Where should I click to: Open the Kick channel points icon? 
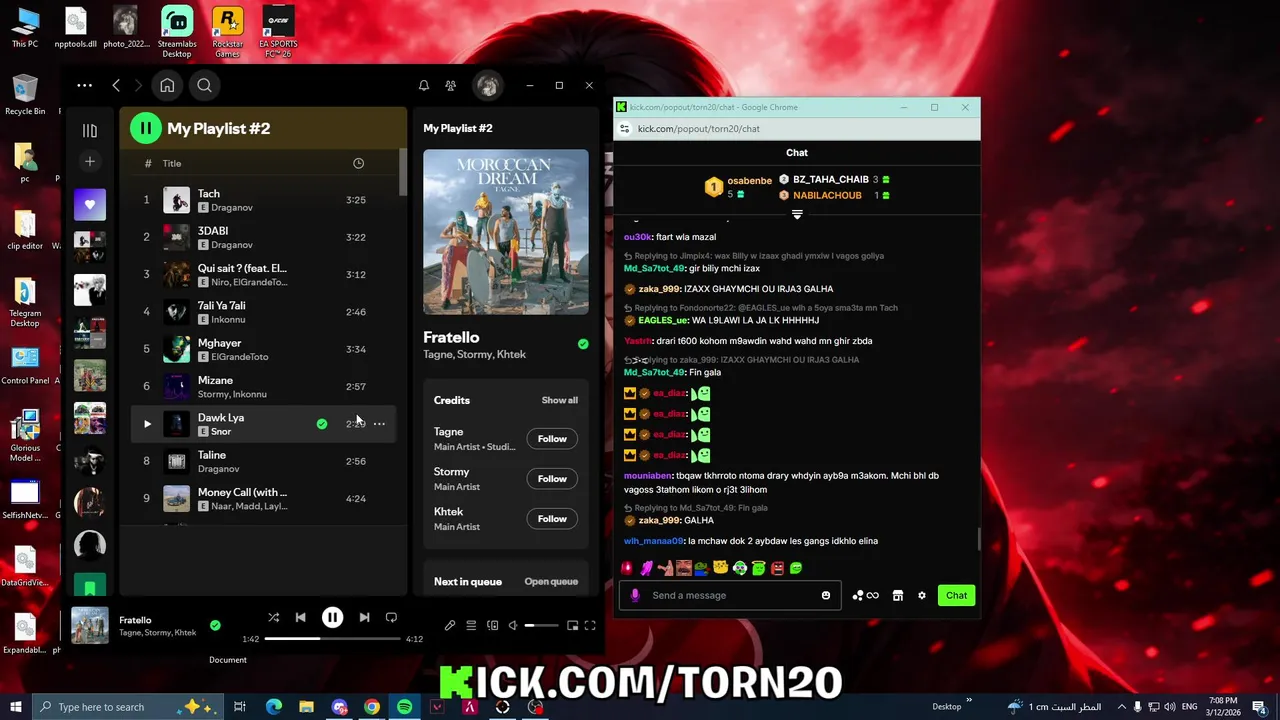point(865,595)
